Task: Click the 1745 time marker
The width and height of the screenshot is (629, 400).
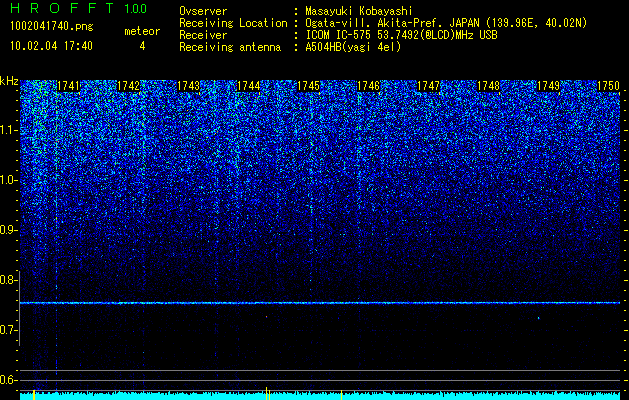Action: tap(308, 86)
